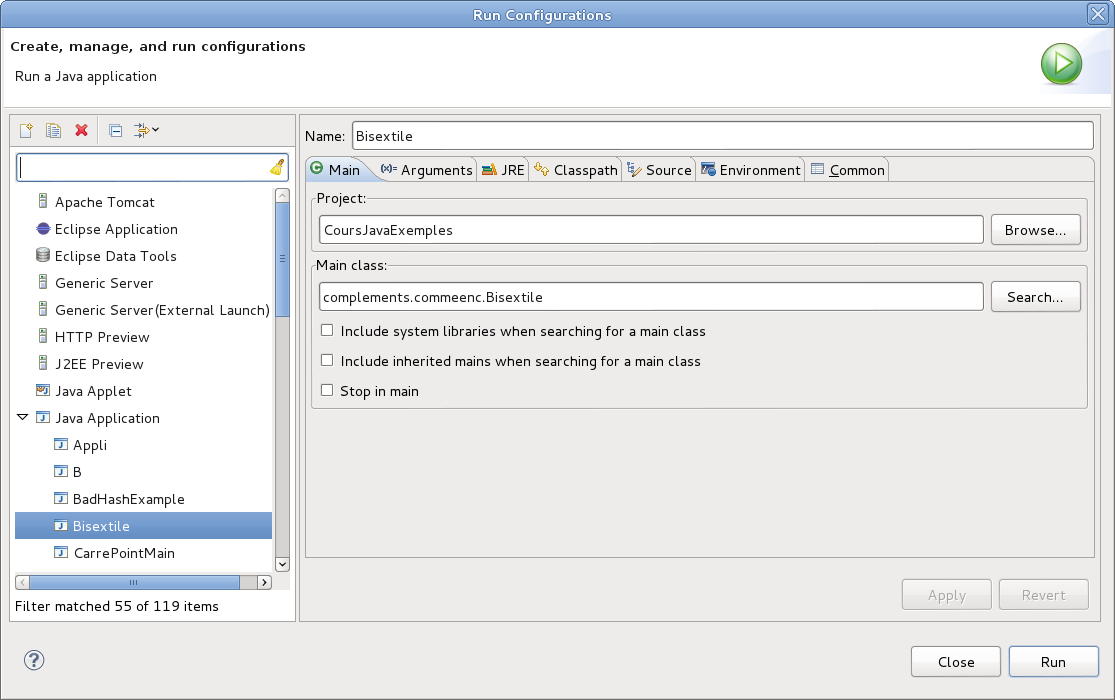Click the Duplicate configuration icon
1115x700 pixels.
pyautogui.click(x=53, y=130)
